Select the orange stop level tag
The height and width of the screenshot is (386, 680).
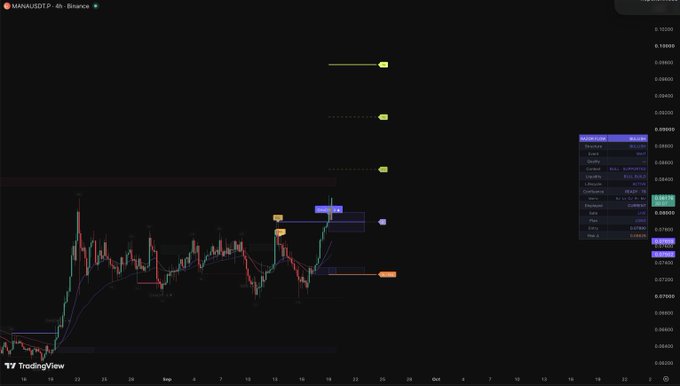(x=387, y=275)
